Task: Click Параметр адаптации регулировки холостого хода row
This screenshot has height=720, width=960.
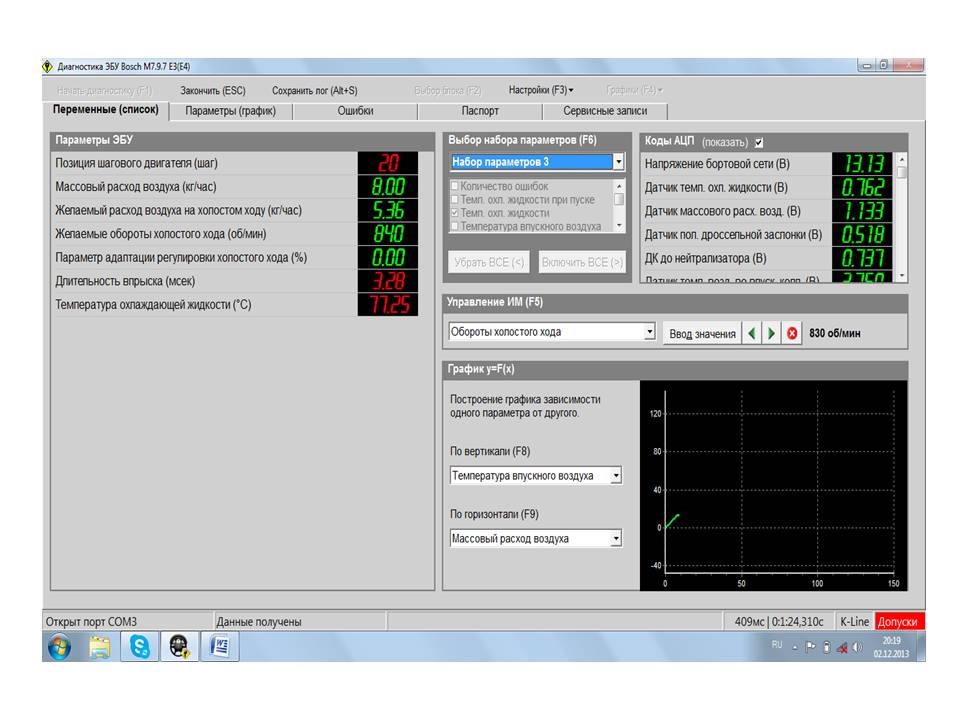Action: (235, 257)
